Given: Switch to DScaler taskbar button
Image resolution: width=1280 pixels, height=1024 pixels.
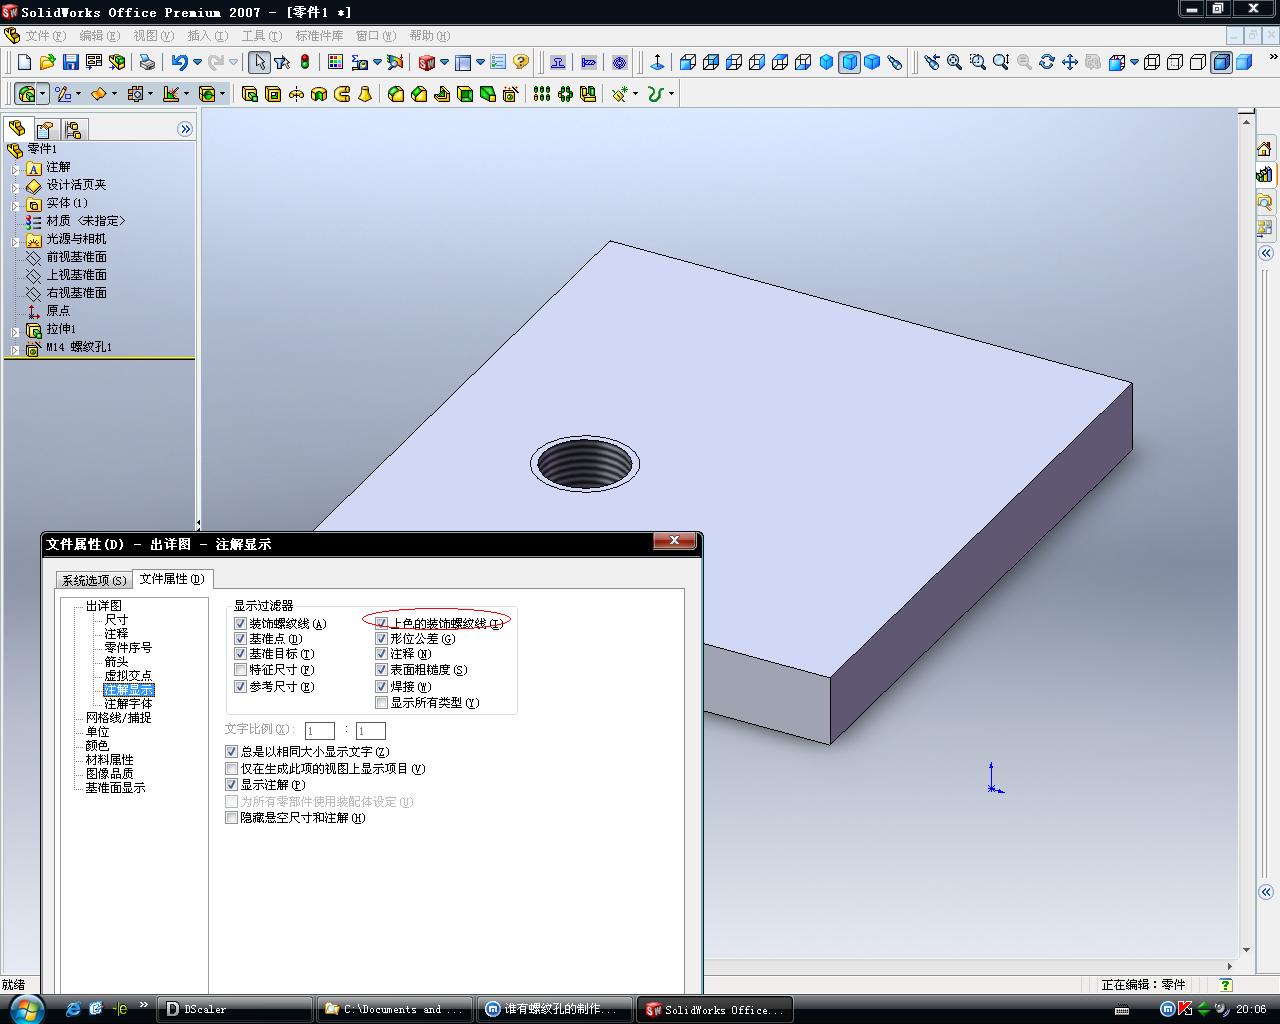Looking at the screenshot, I should pyautogui.click(x=236, y=1009).
